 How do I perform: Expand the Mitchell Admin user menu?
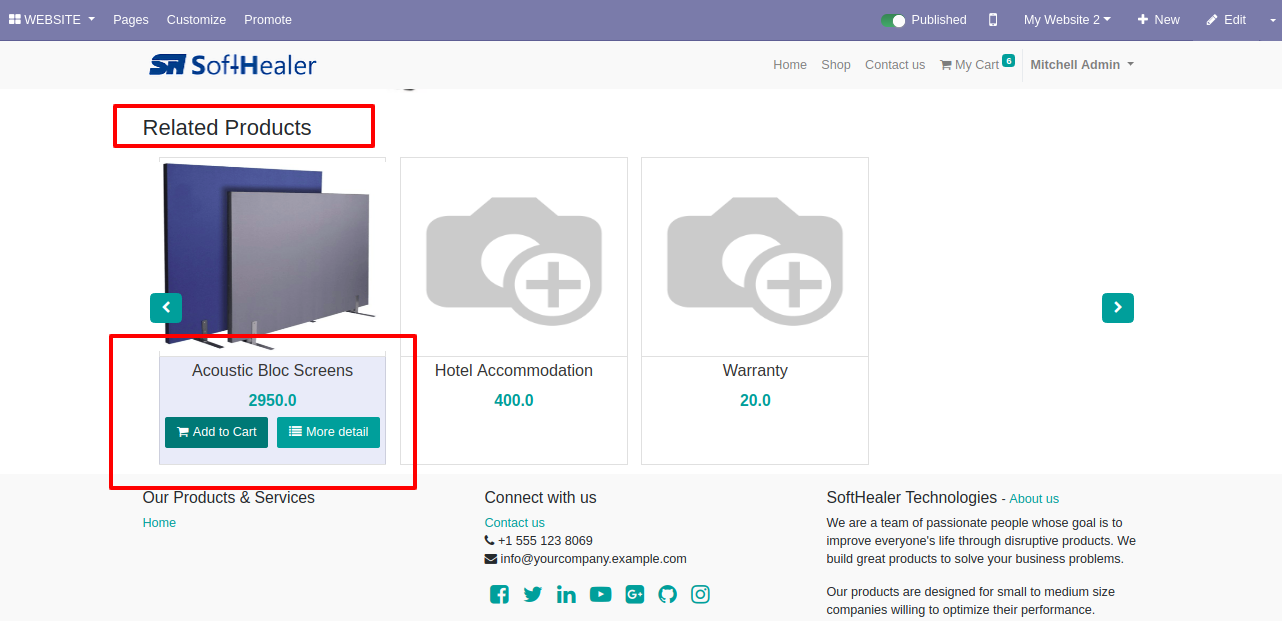1082,65
